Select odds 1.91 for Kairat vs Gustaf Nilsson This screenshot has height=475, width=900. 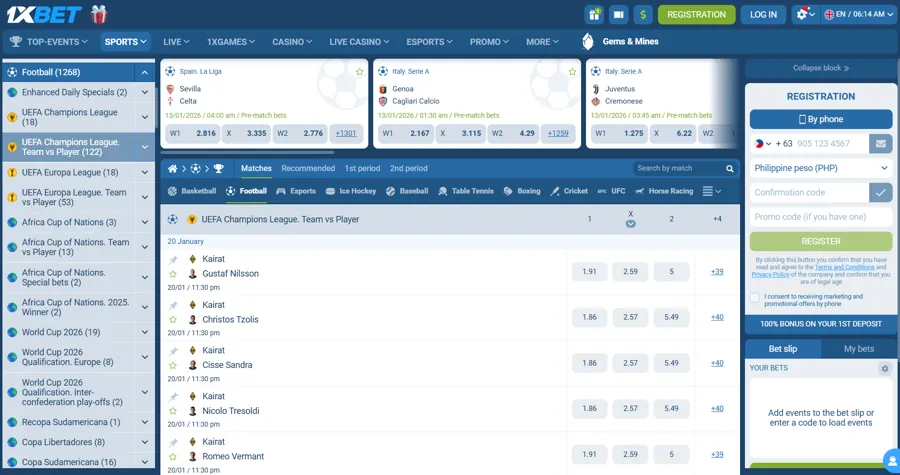[x=589, y=271]
